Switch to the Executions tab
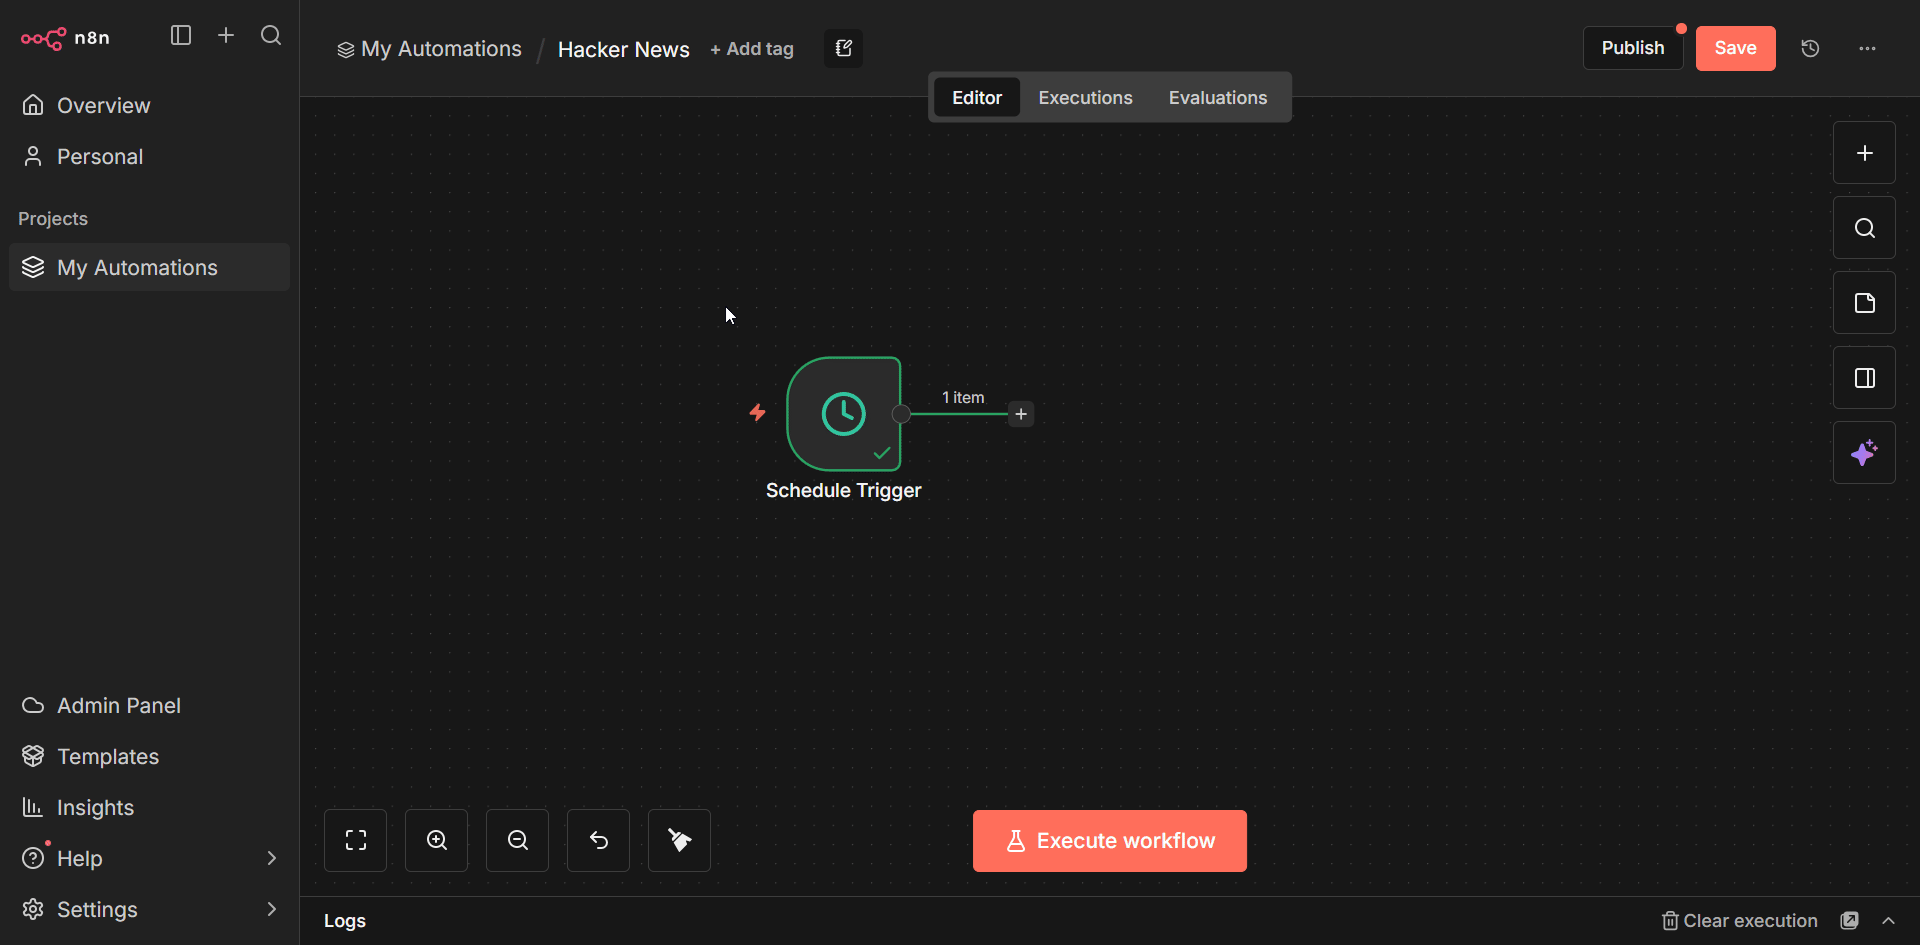The height and width of the screenshot is (945, 1920). click(1085, 97)
